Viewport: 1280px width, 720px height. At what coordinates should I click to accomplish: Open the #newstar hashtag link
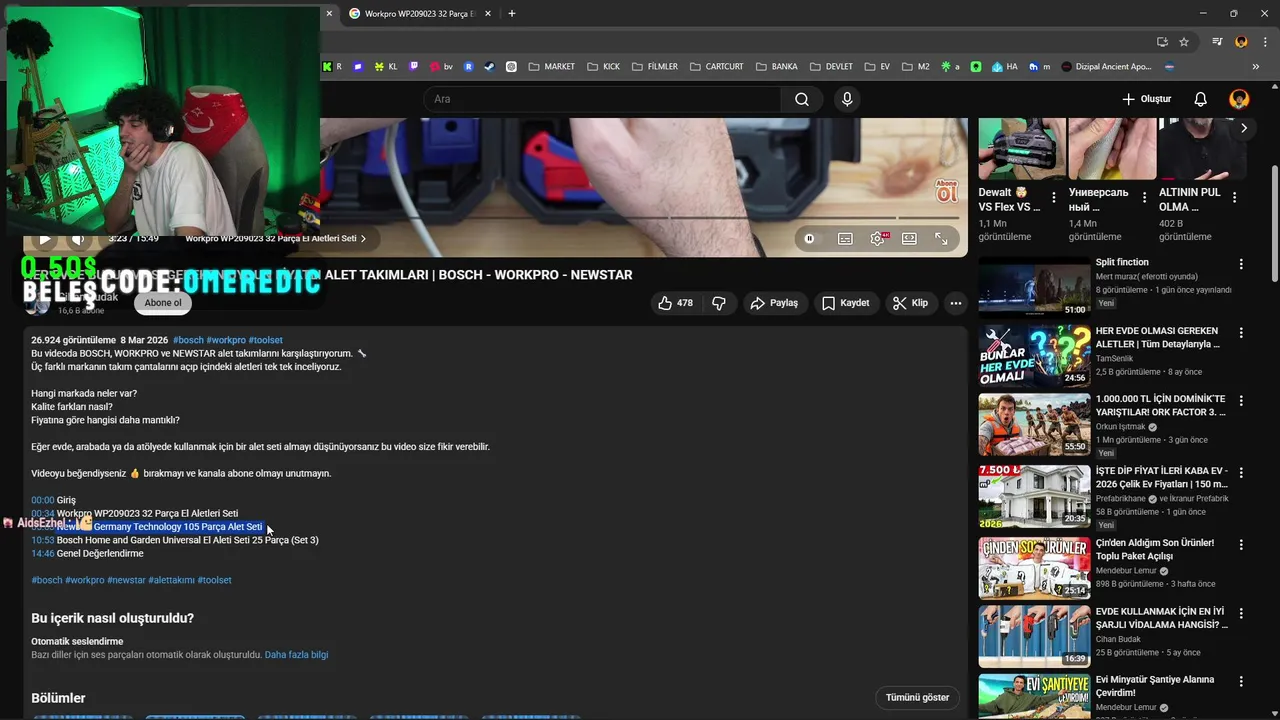126,580
